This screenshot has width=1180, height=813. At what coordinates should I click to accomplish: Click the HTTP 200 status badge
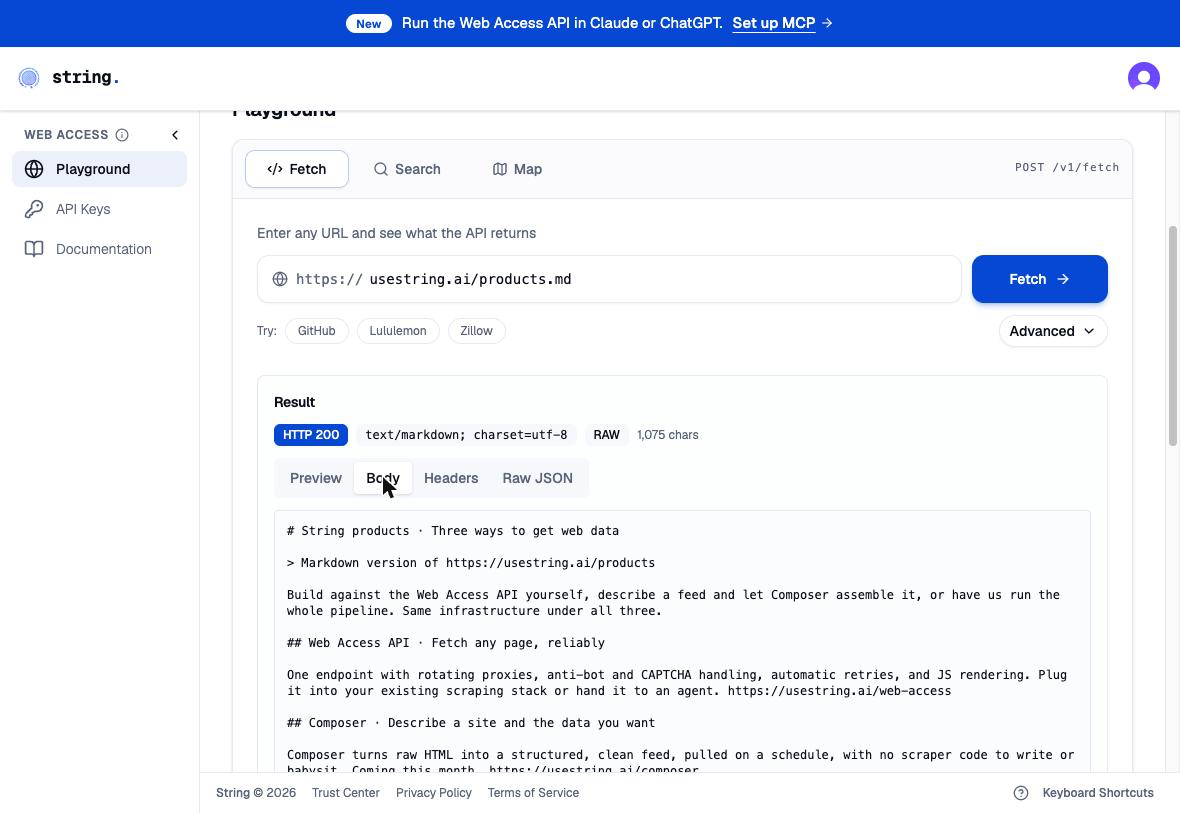(x=311, y=435)
